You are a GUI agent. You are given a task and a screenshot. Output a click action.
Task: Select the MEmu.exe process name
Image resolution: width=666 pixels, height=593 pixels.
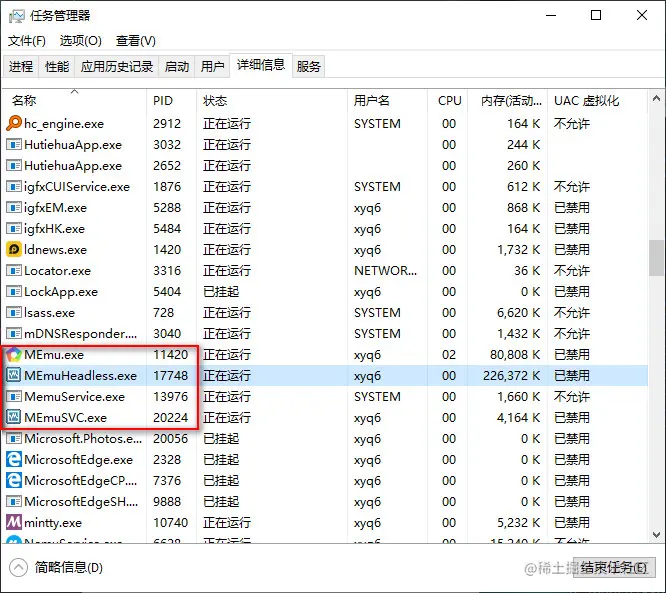tap(54, 354)
